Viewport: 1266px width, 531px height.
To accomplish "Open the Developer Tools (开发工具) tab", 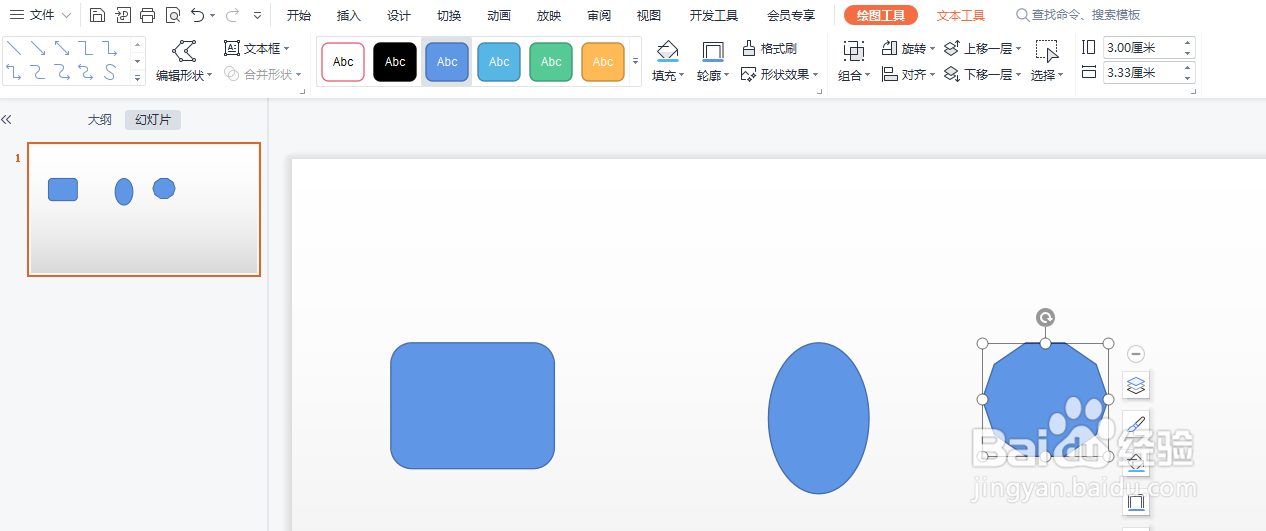I will tap(714, 15).
